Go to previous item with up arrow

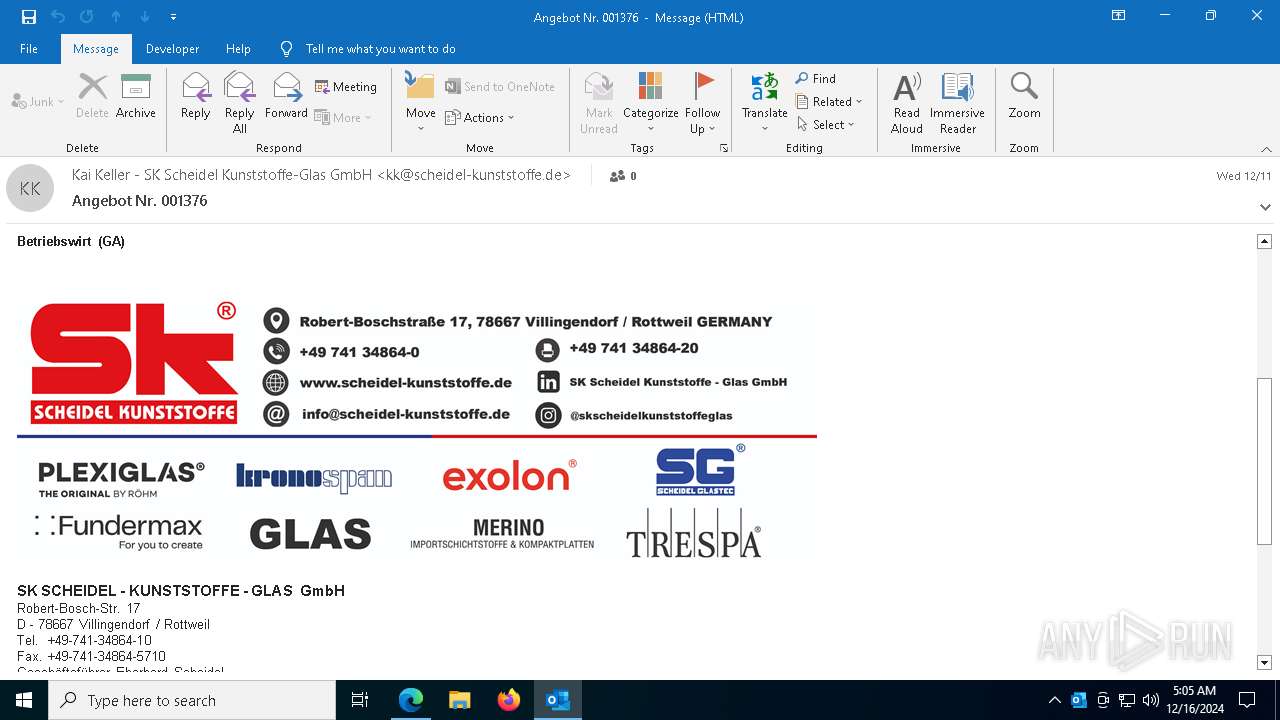116,17
